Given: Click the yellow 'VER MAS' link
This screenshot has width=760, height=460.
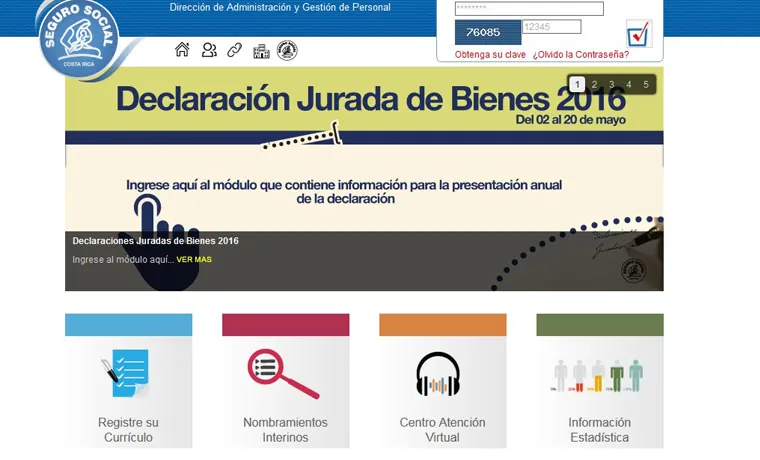Looking at the screenshot, I should 194,259.
